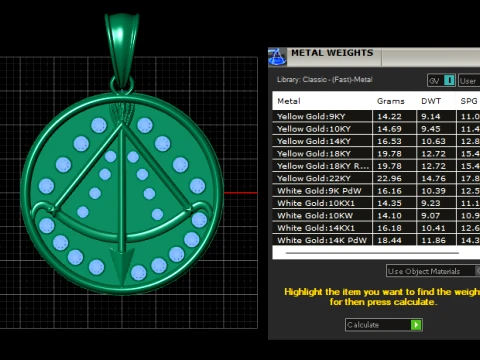Switch to the User library option
480x360 pixels.
[469, 80]
